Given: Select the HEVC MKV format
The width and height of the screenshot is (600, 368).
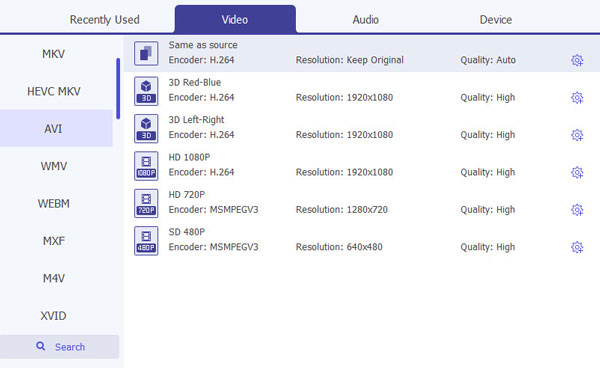Looking at the screenshot, I should click(54, 91).
